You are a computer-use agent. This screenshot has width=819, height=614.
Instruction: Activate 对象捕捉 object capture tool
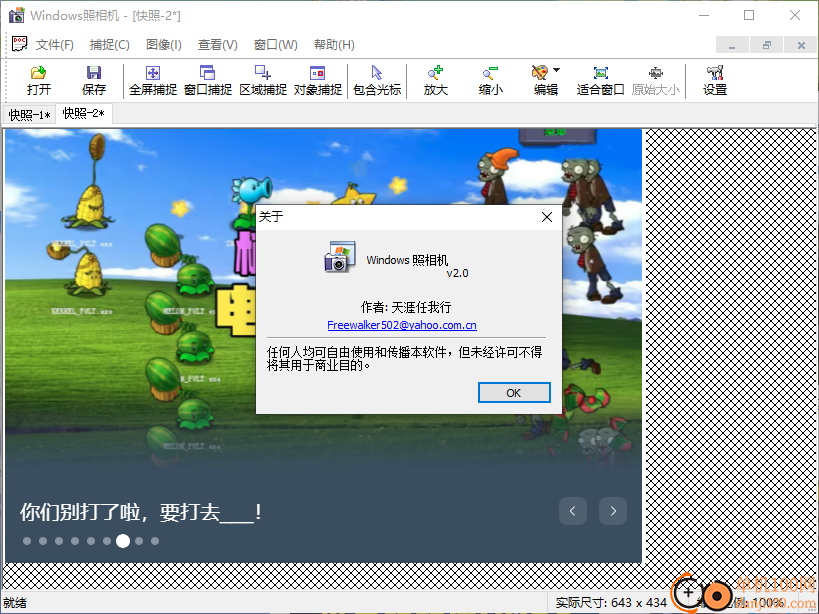coord(318,80)
